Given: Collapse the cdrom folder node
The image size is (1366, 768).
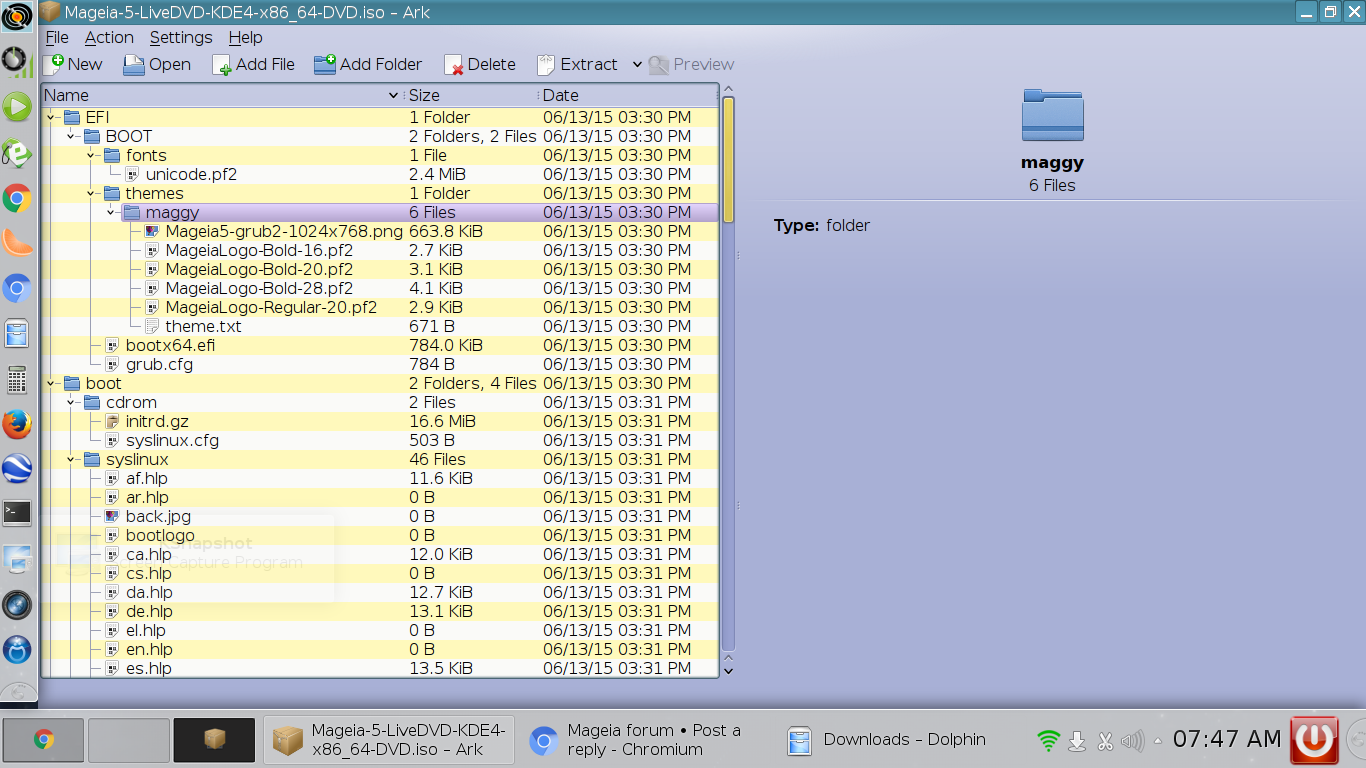Looking at the screenshot, I should pos(71,402).
